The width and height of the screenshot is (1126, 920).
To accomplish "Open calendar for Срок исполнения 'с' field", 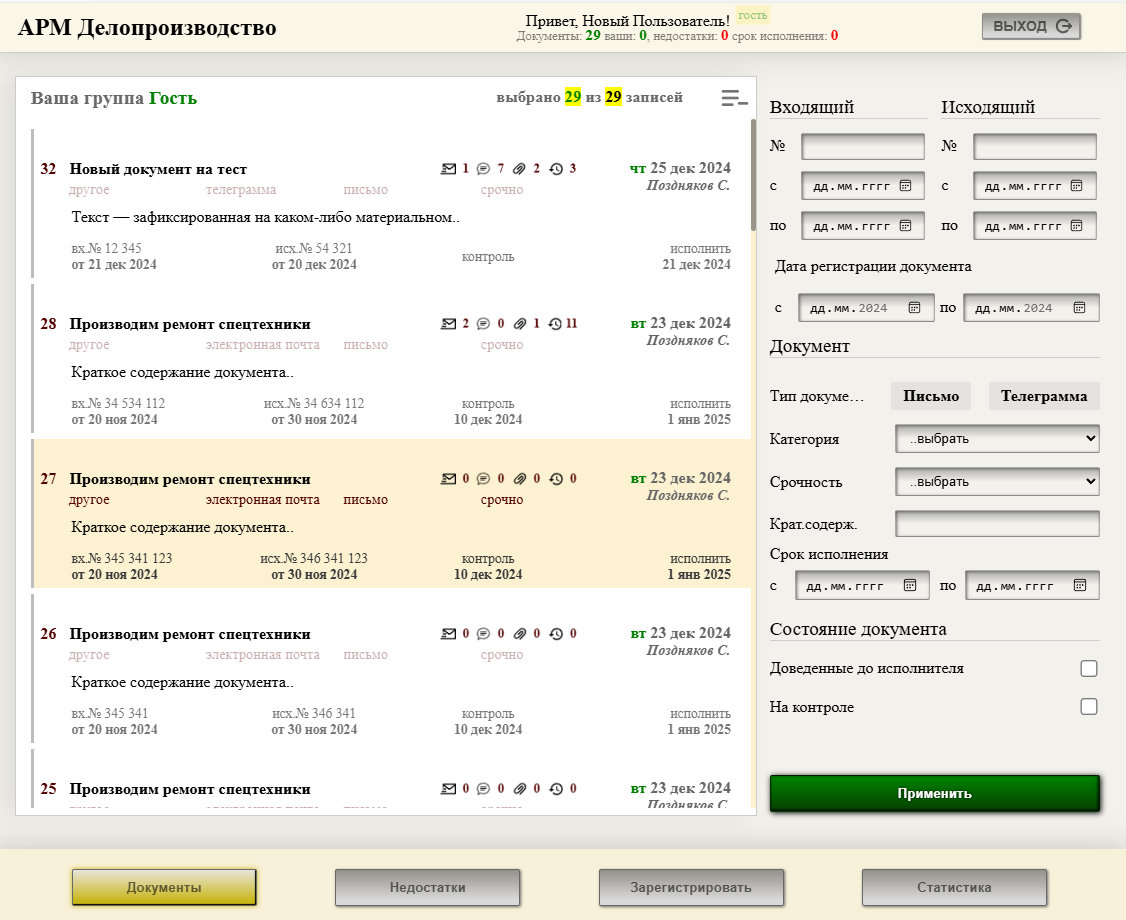I will pyautogui.click(x=910, y=586).
